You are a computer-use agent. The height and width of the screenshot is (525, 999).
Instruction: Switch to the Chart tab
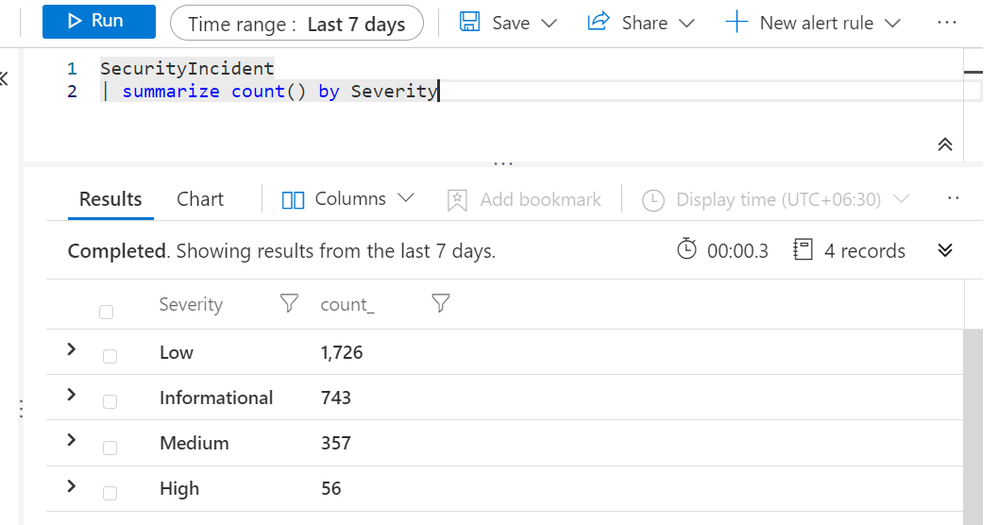click(x=200, y=199)
